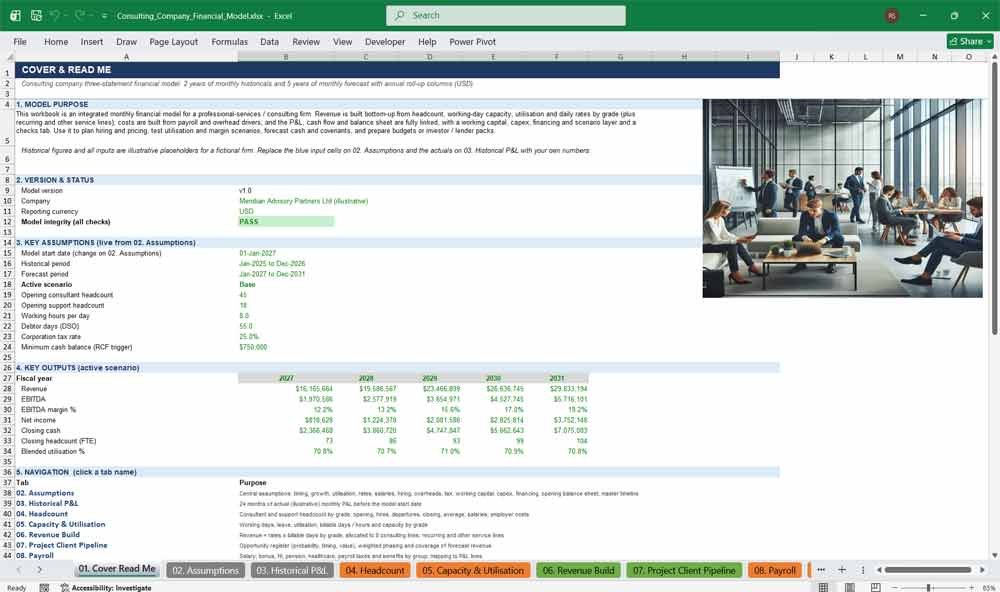This screenshot has height=592, width=1000.
Task: Select the $750,000 minimum cash balance cell
Action: coord(253,347)
